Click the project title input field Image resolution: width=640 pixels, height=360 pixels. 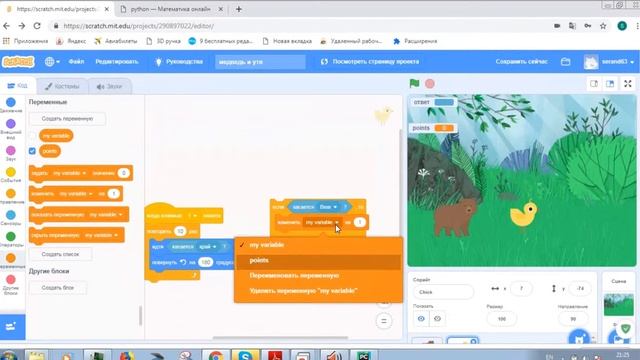(x=260, y=62)
